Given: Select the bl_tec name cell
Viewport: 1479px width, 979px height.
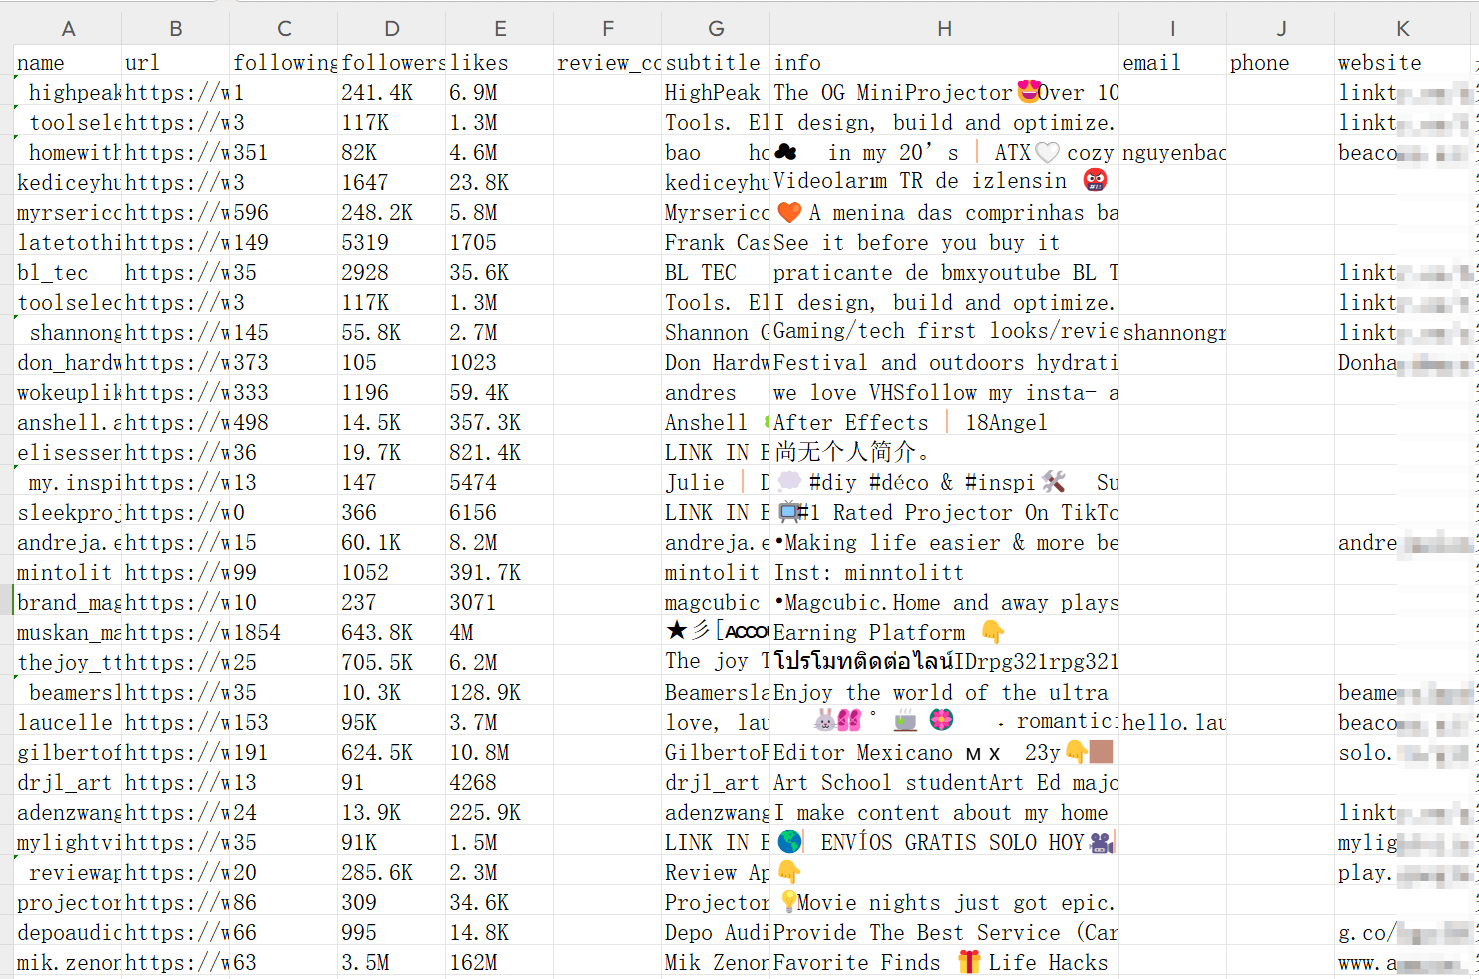Looking at the screenshot, I should point(68,272).
